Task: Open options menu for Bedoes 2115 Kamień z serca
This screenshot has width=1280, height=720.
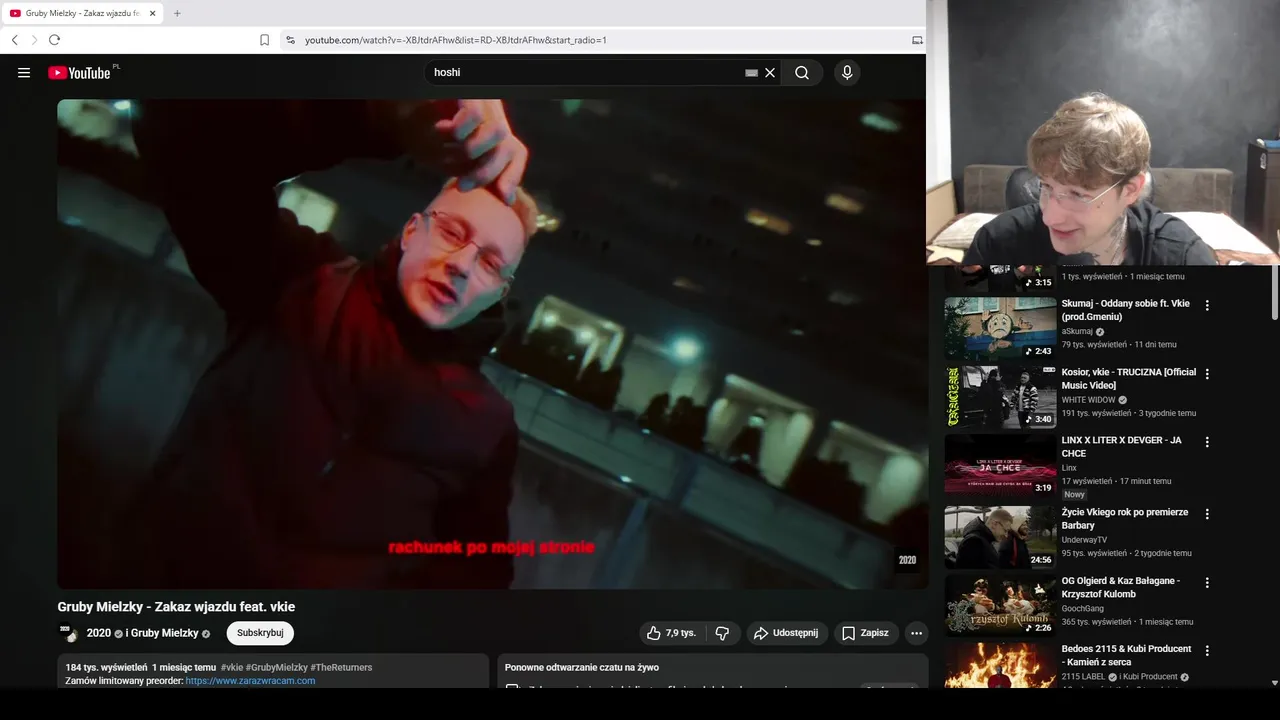Action: pos(1207,650)
